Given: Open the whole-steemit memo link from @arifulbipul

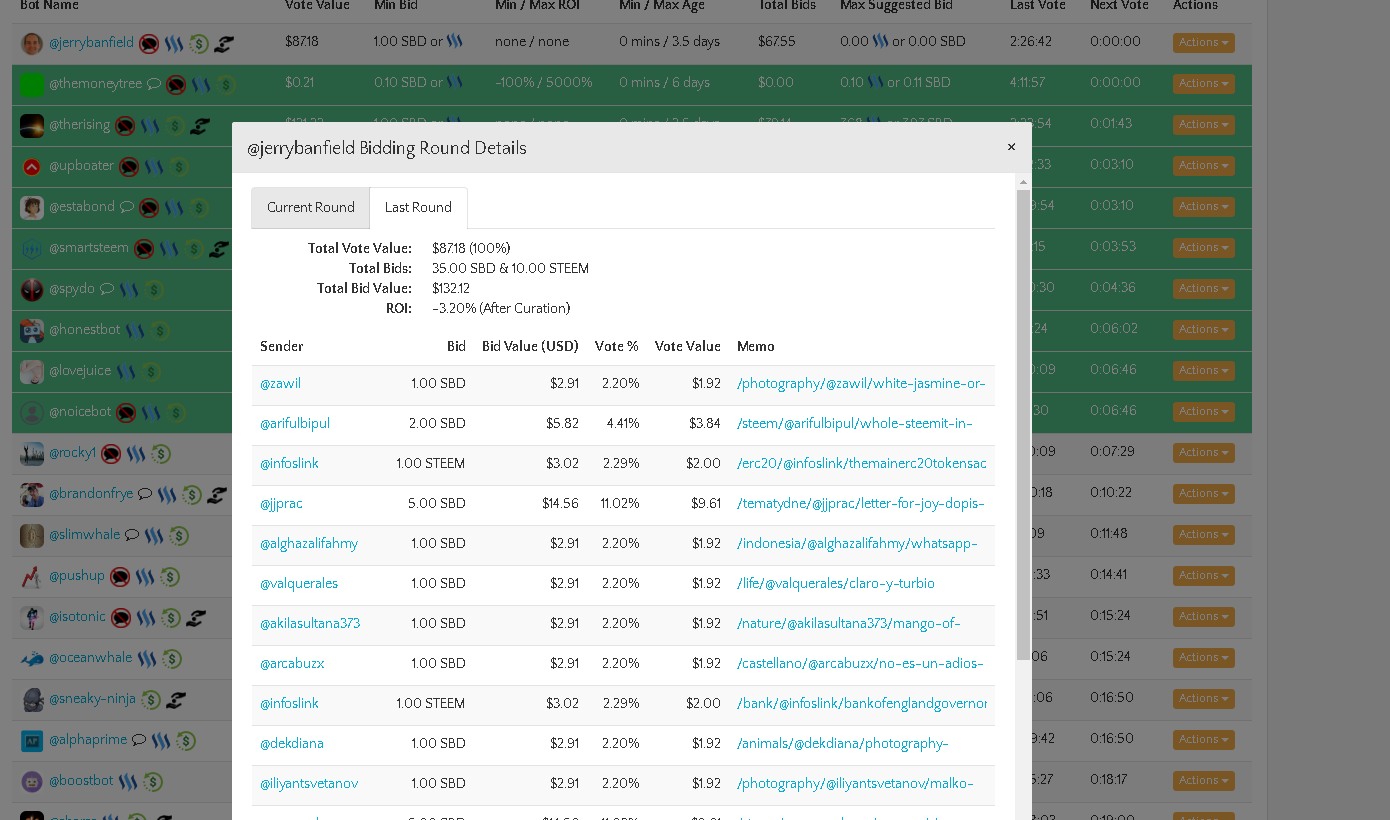Looking at the screenshot, I should 855,424.
